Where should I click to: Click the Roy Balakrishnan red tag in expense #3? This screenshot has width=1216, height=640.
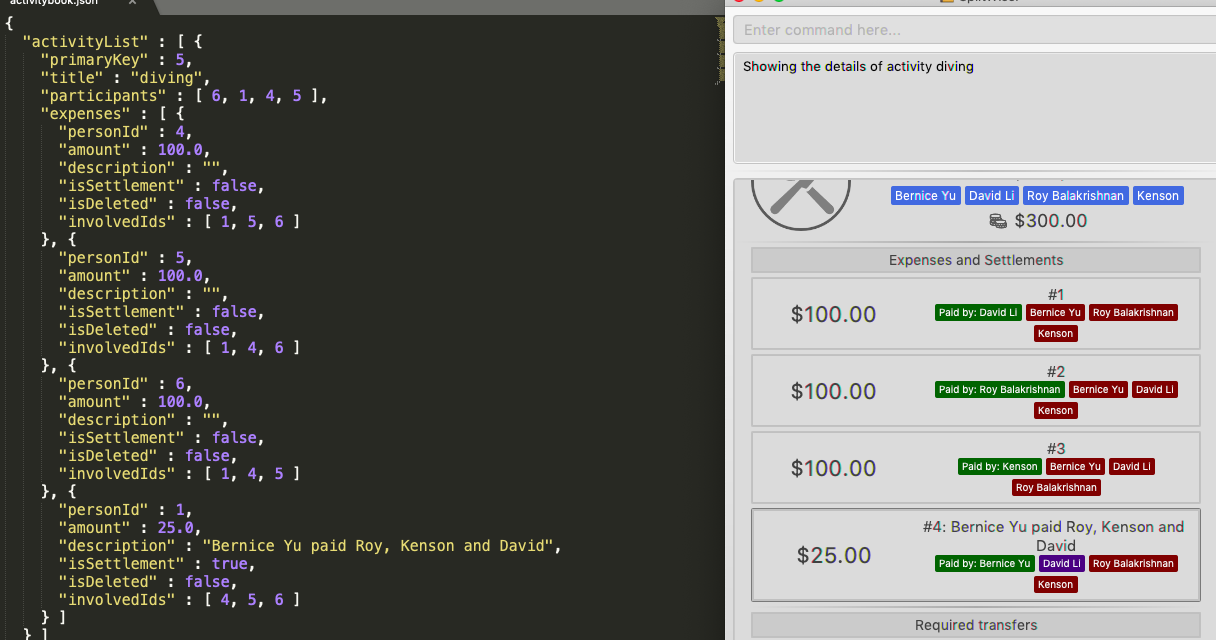pos(1056,488)
